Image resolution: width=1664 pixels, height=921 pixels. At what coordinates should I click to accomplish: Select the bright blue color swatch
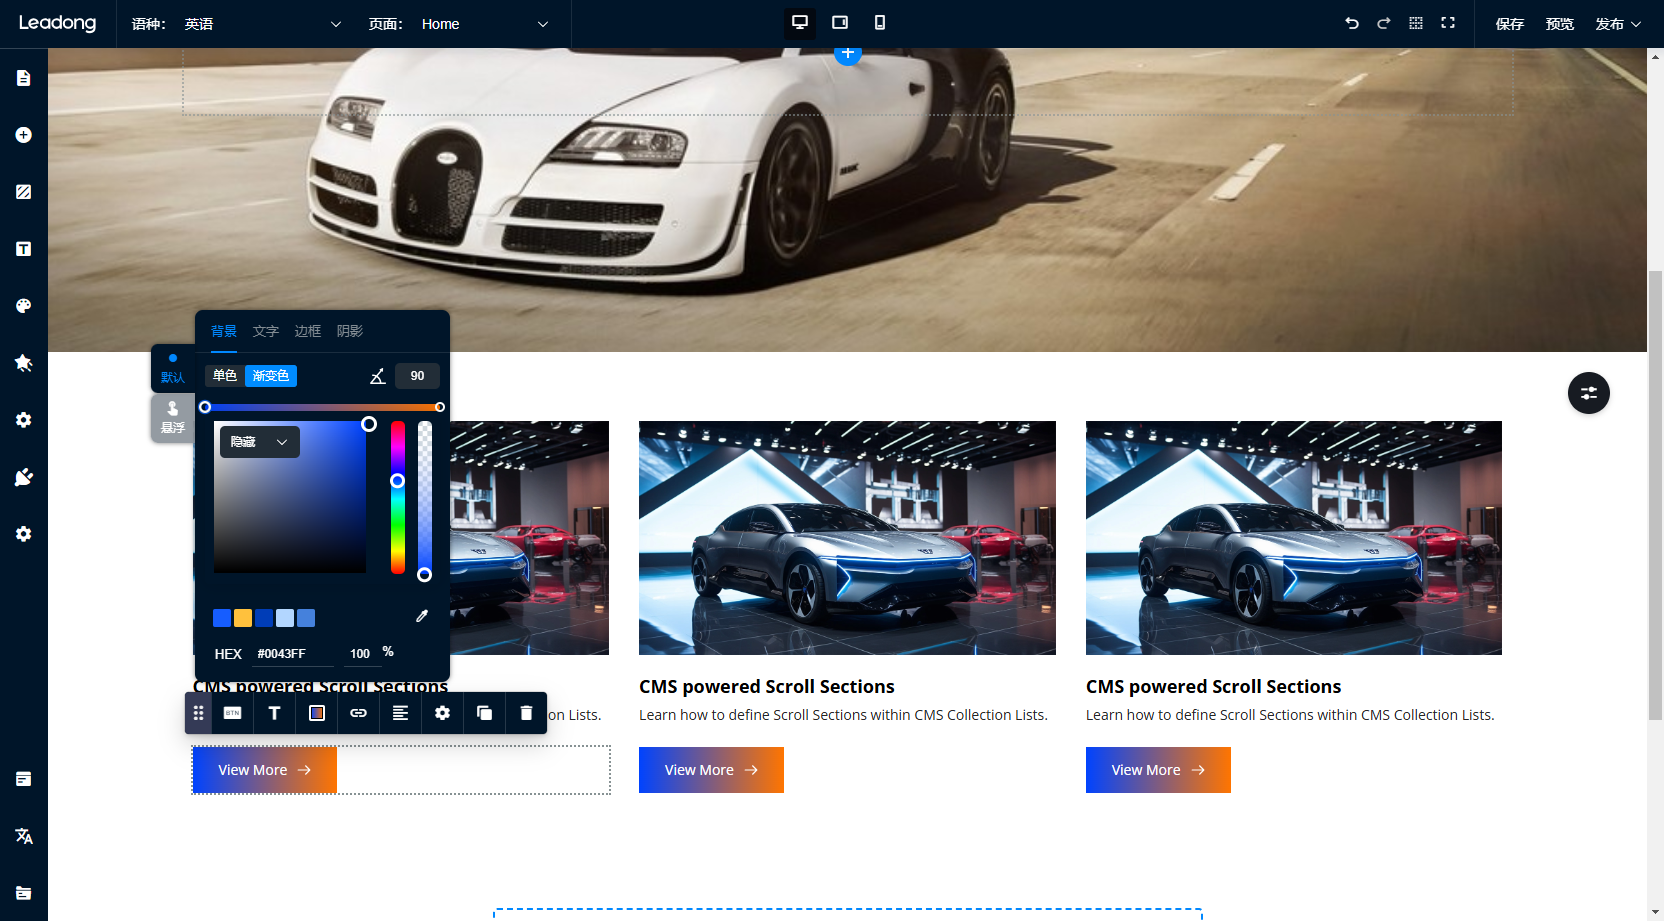222,618
